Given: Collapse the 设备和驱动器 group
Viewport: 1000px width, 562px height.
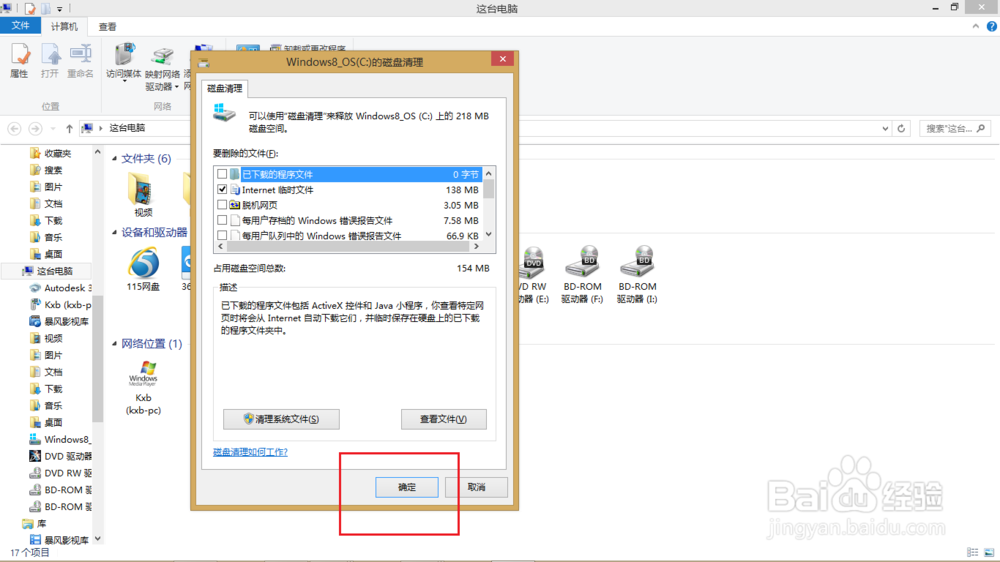Looking at the screenshot, I should pyautogui.click(x=115, y=232).
